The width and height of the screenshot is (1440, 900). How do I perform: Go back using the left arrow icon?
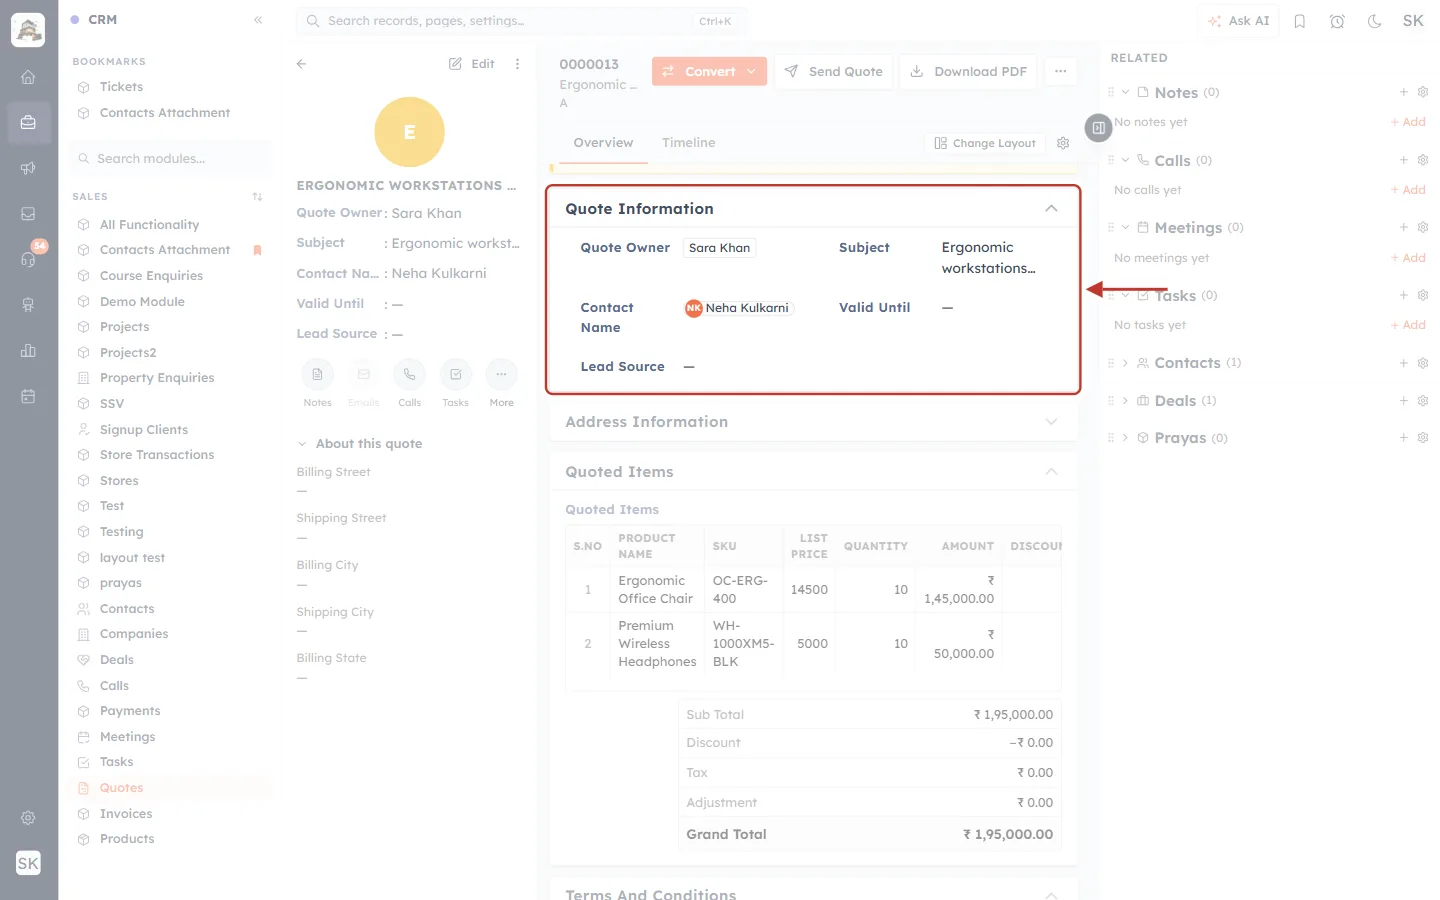coord(301,64)
